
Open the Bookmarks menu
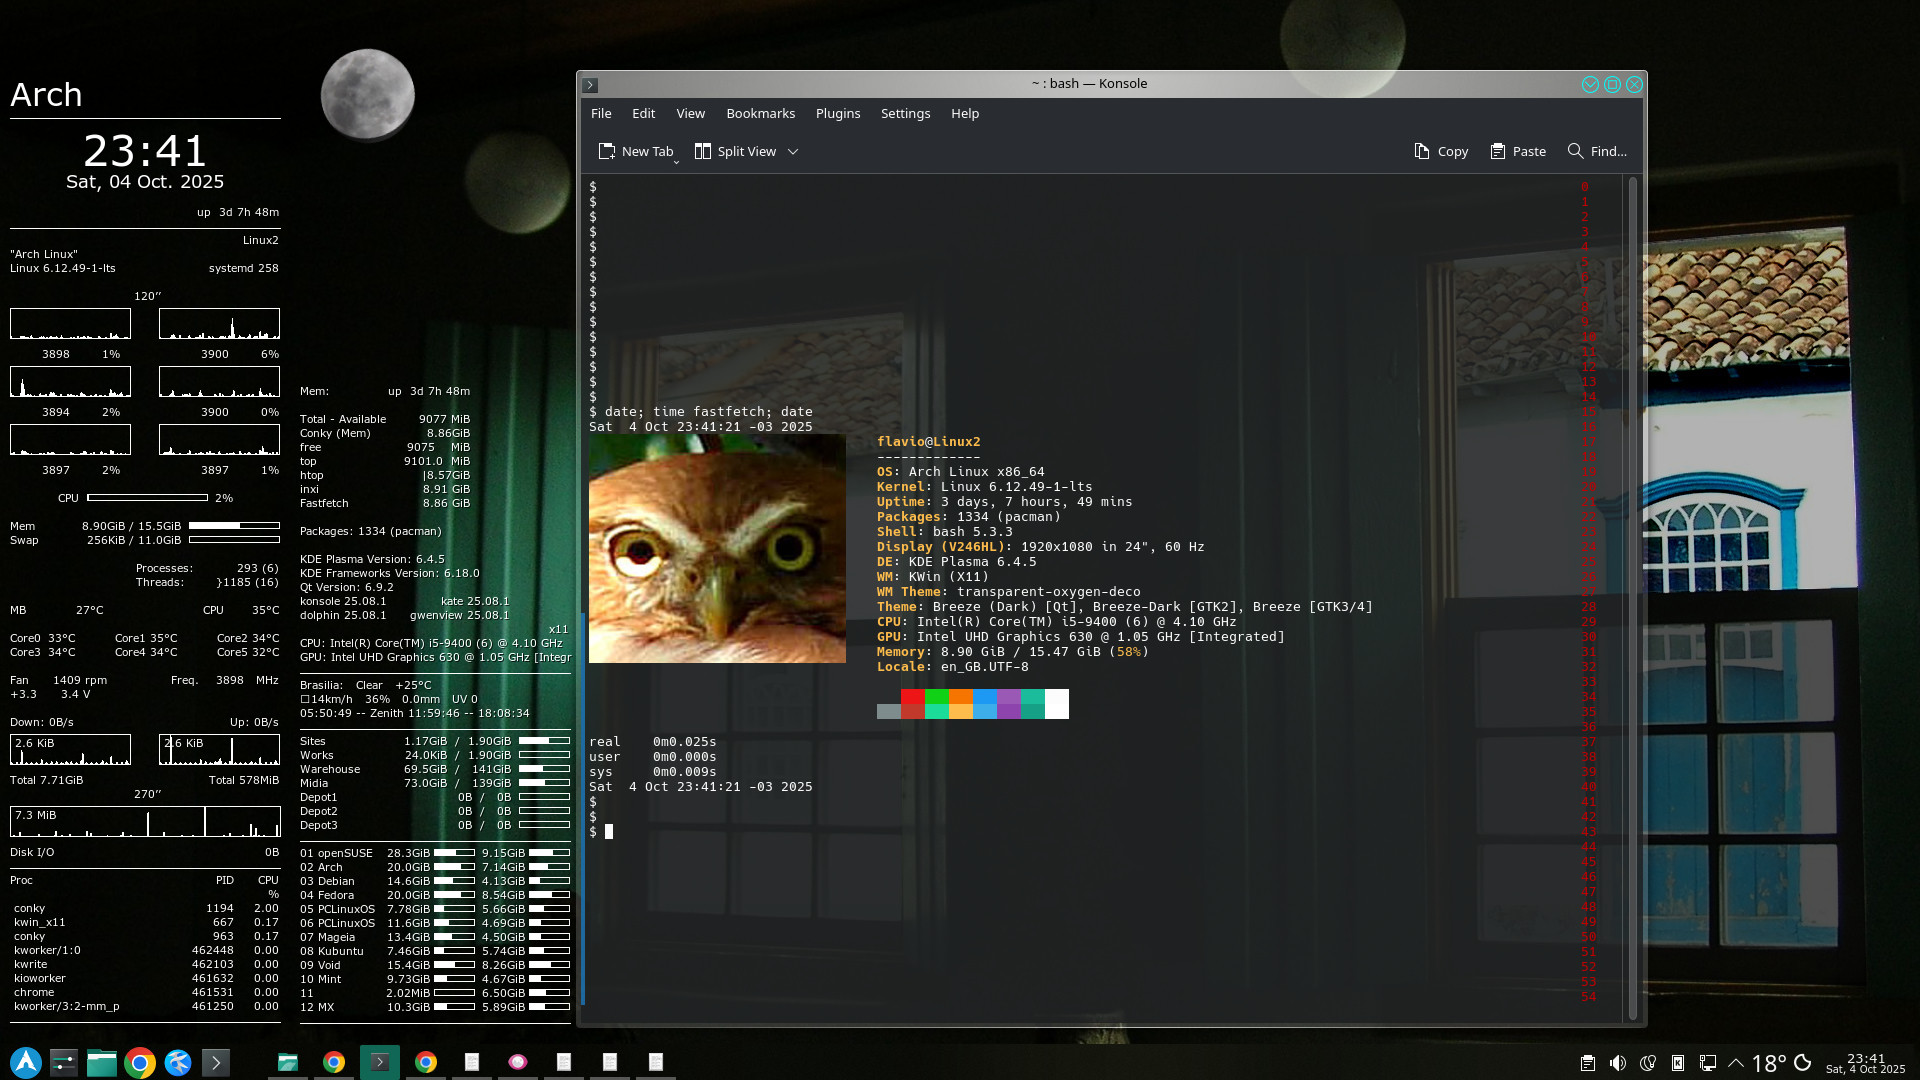click(760, 113)
